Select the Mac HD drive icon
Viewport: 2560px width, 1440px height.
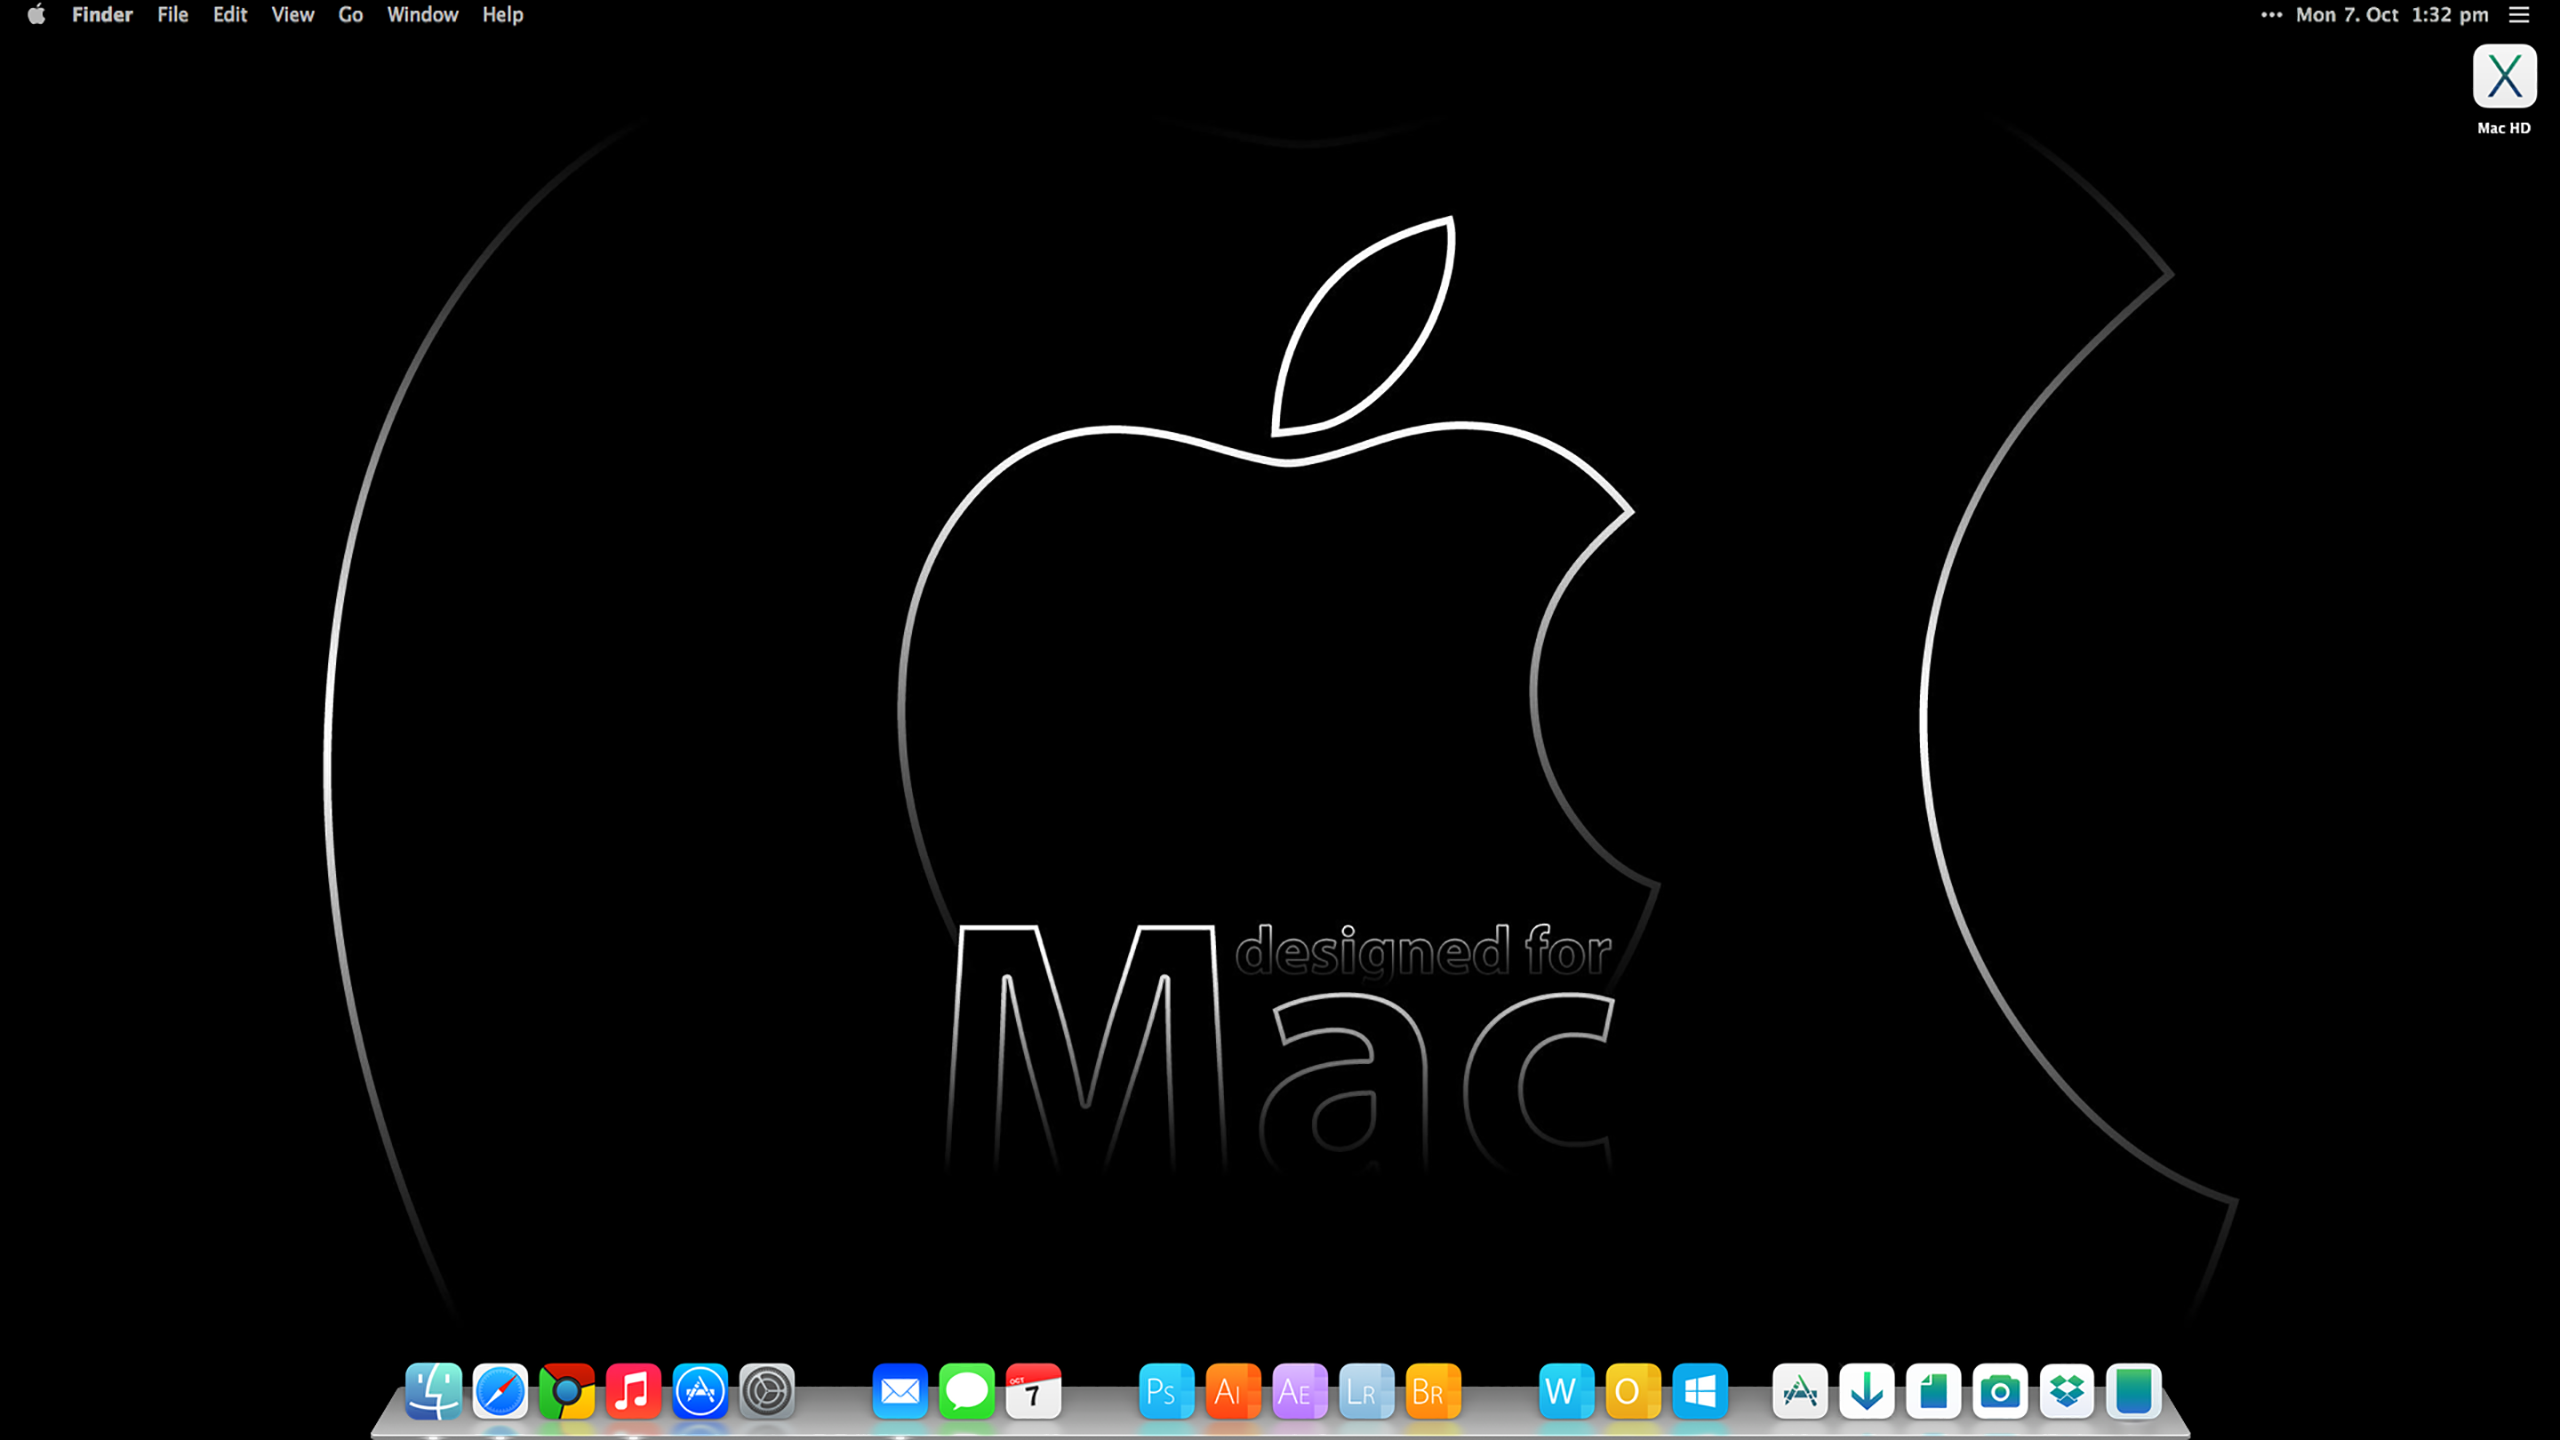pyautogui.click(x=2505, y=76)
